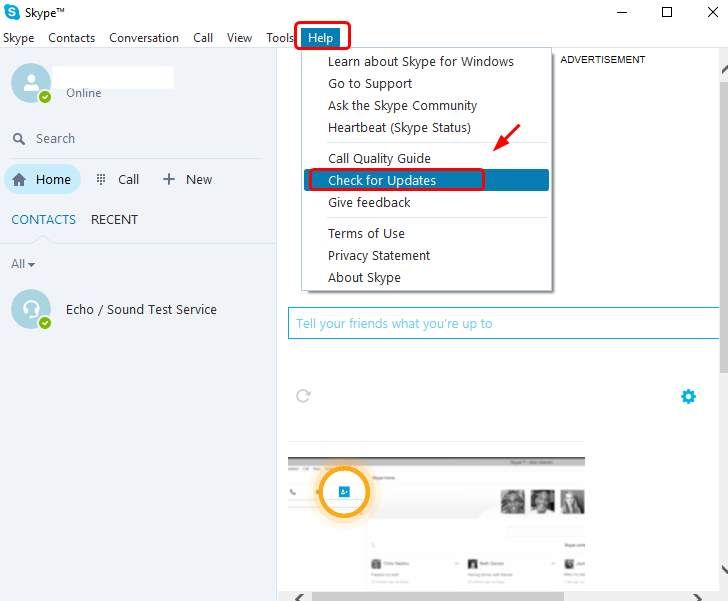The image size is (728, 601).
Task: Select the Echo / Sound Test Service contact
Action: (140, 310)
